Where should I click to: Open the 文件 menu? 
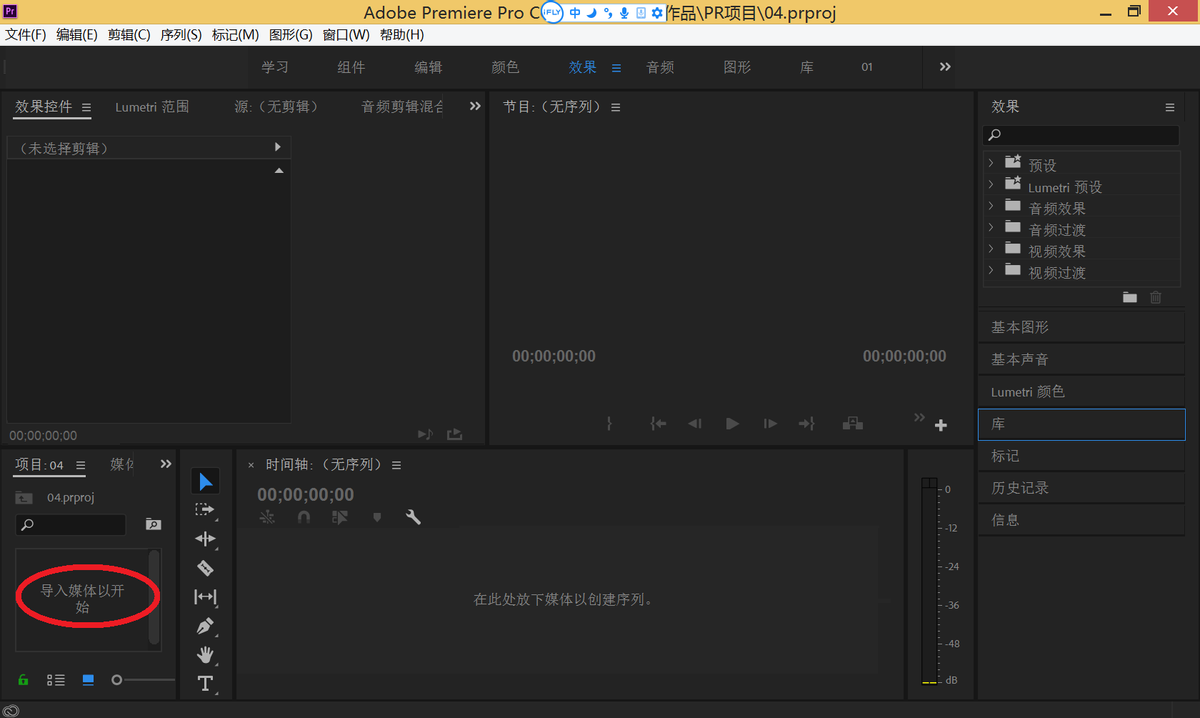(x=26, y=35)
